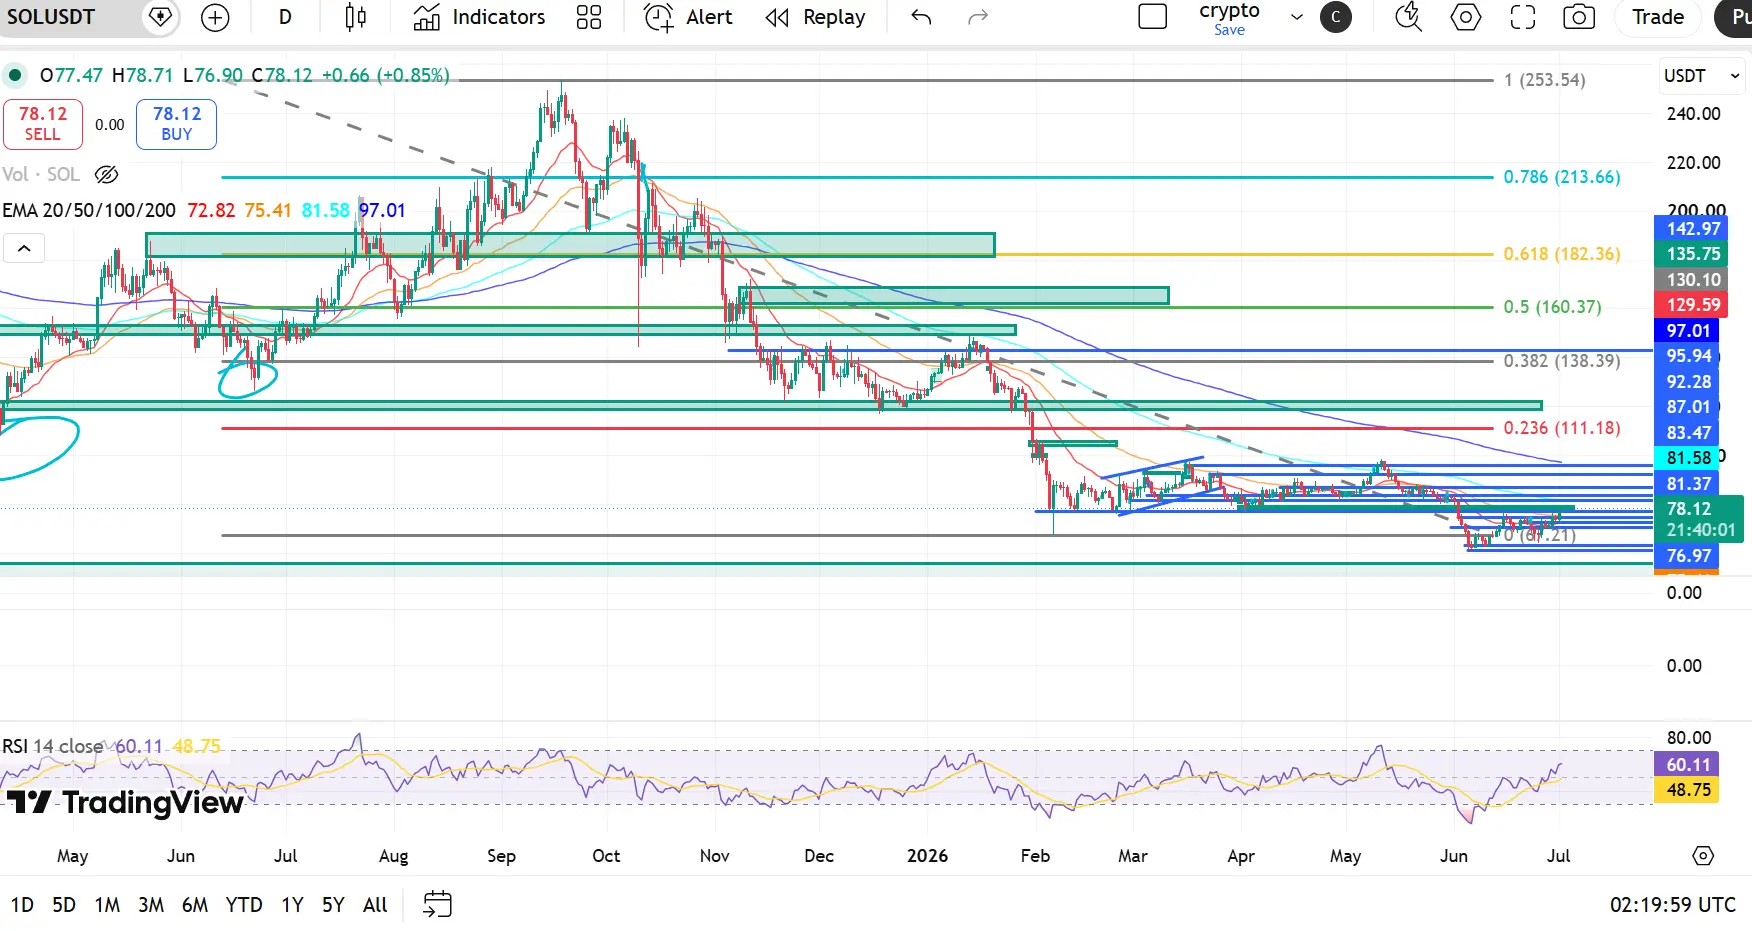Open the quick search lightning icon

[1408, 17]
